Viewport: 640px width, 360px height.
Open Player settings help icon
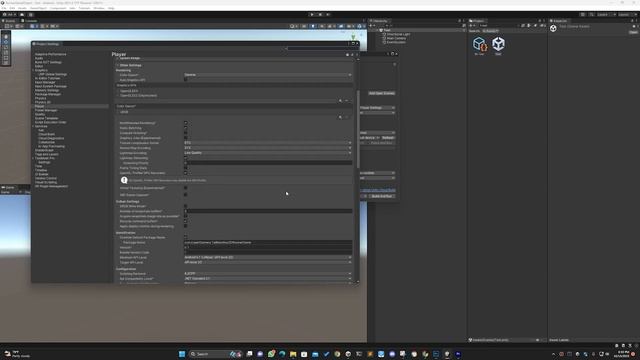347,54
